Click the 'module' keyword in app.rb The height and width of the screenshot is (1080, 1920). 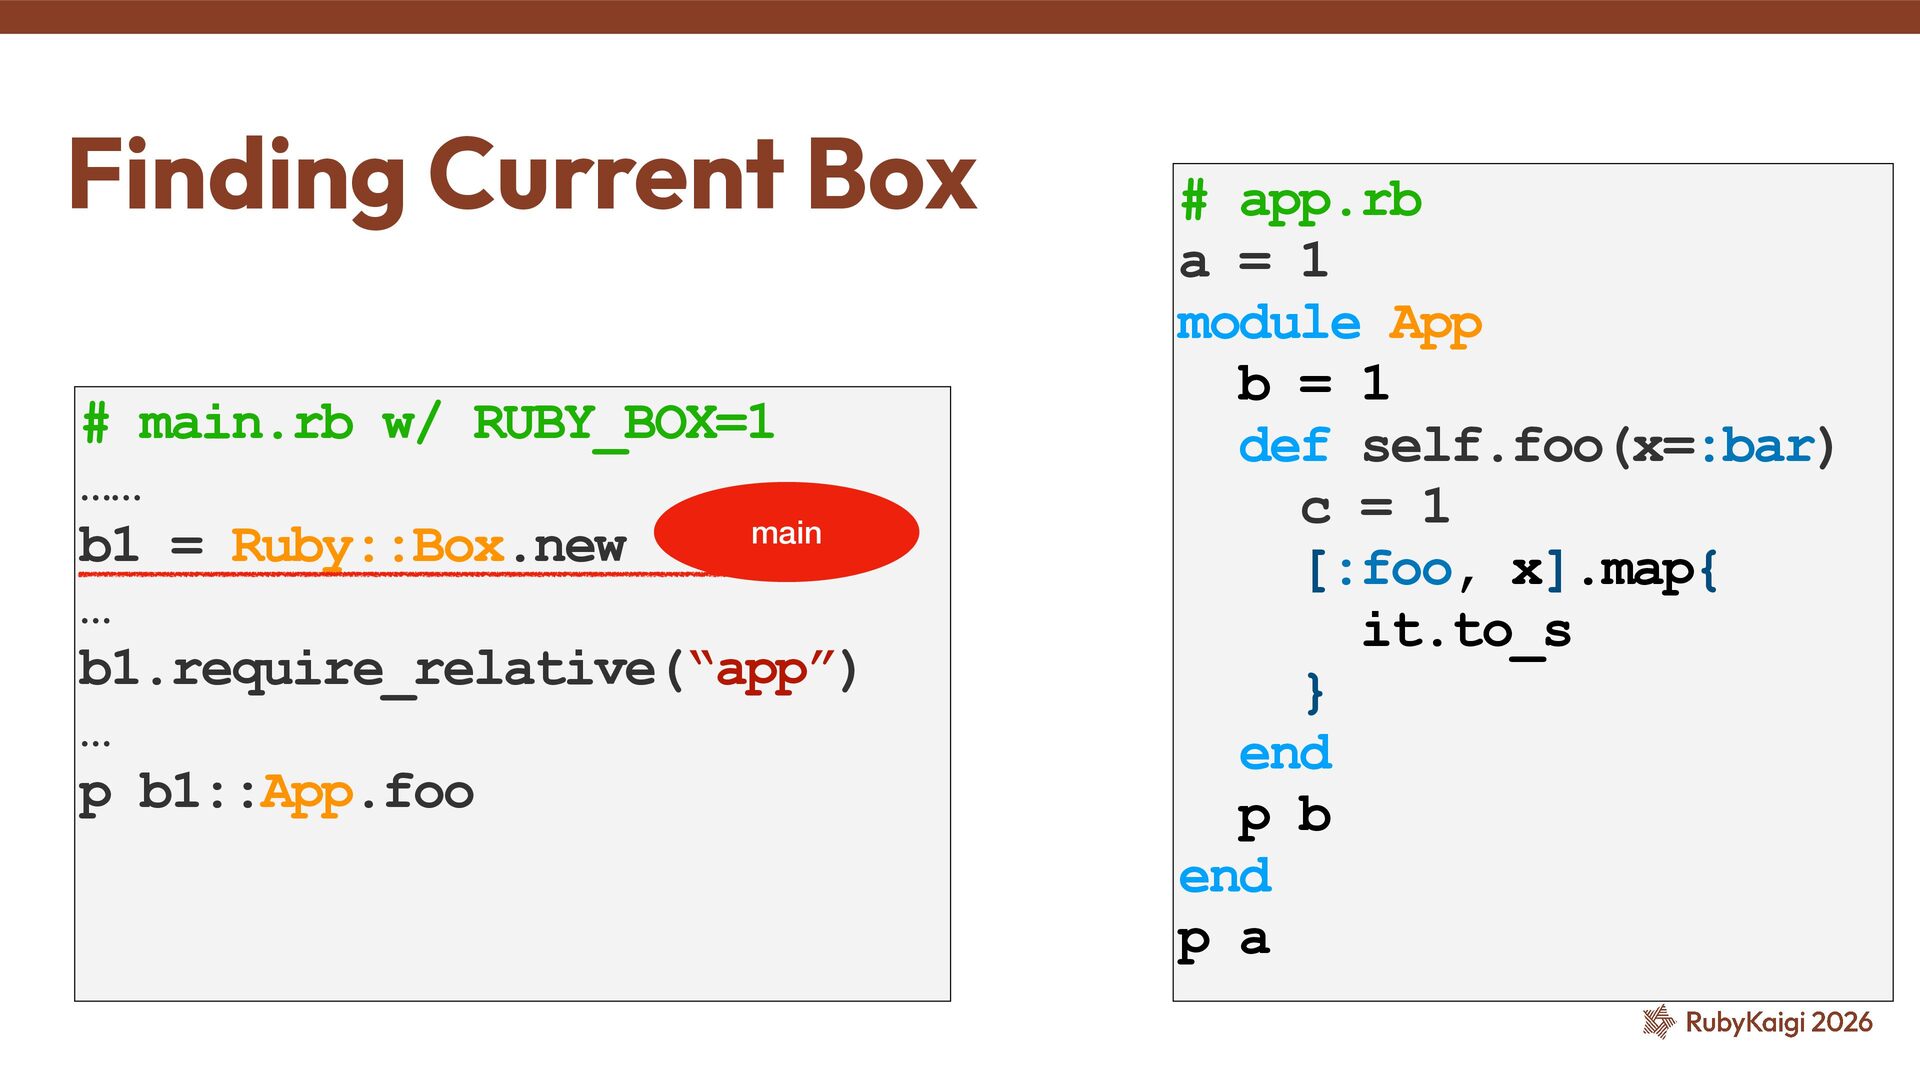point(1268,323)
